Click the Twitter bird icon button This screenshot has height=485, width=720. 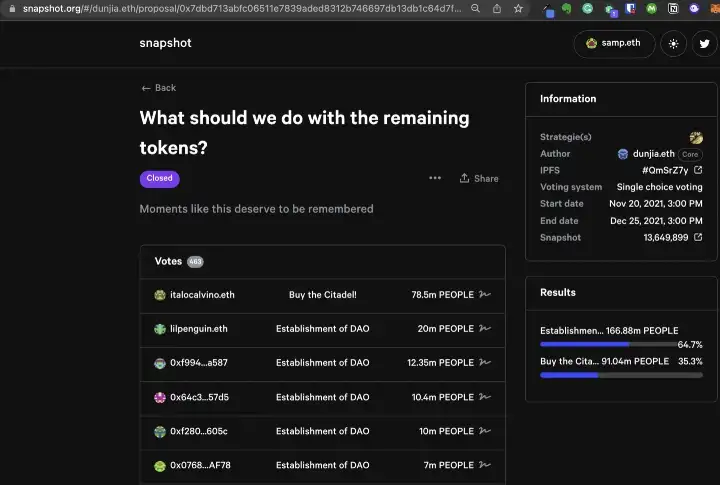pos(705,44)
